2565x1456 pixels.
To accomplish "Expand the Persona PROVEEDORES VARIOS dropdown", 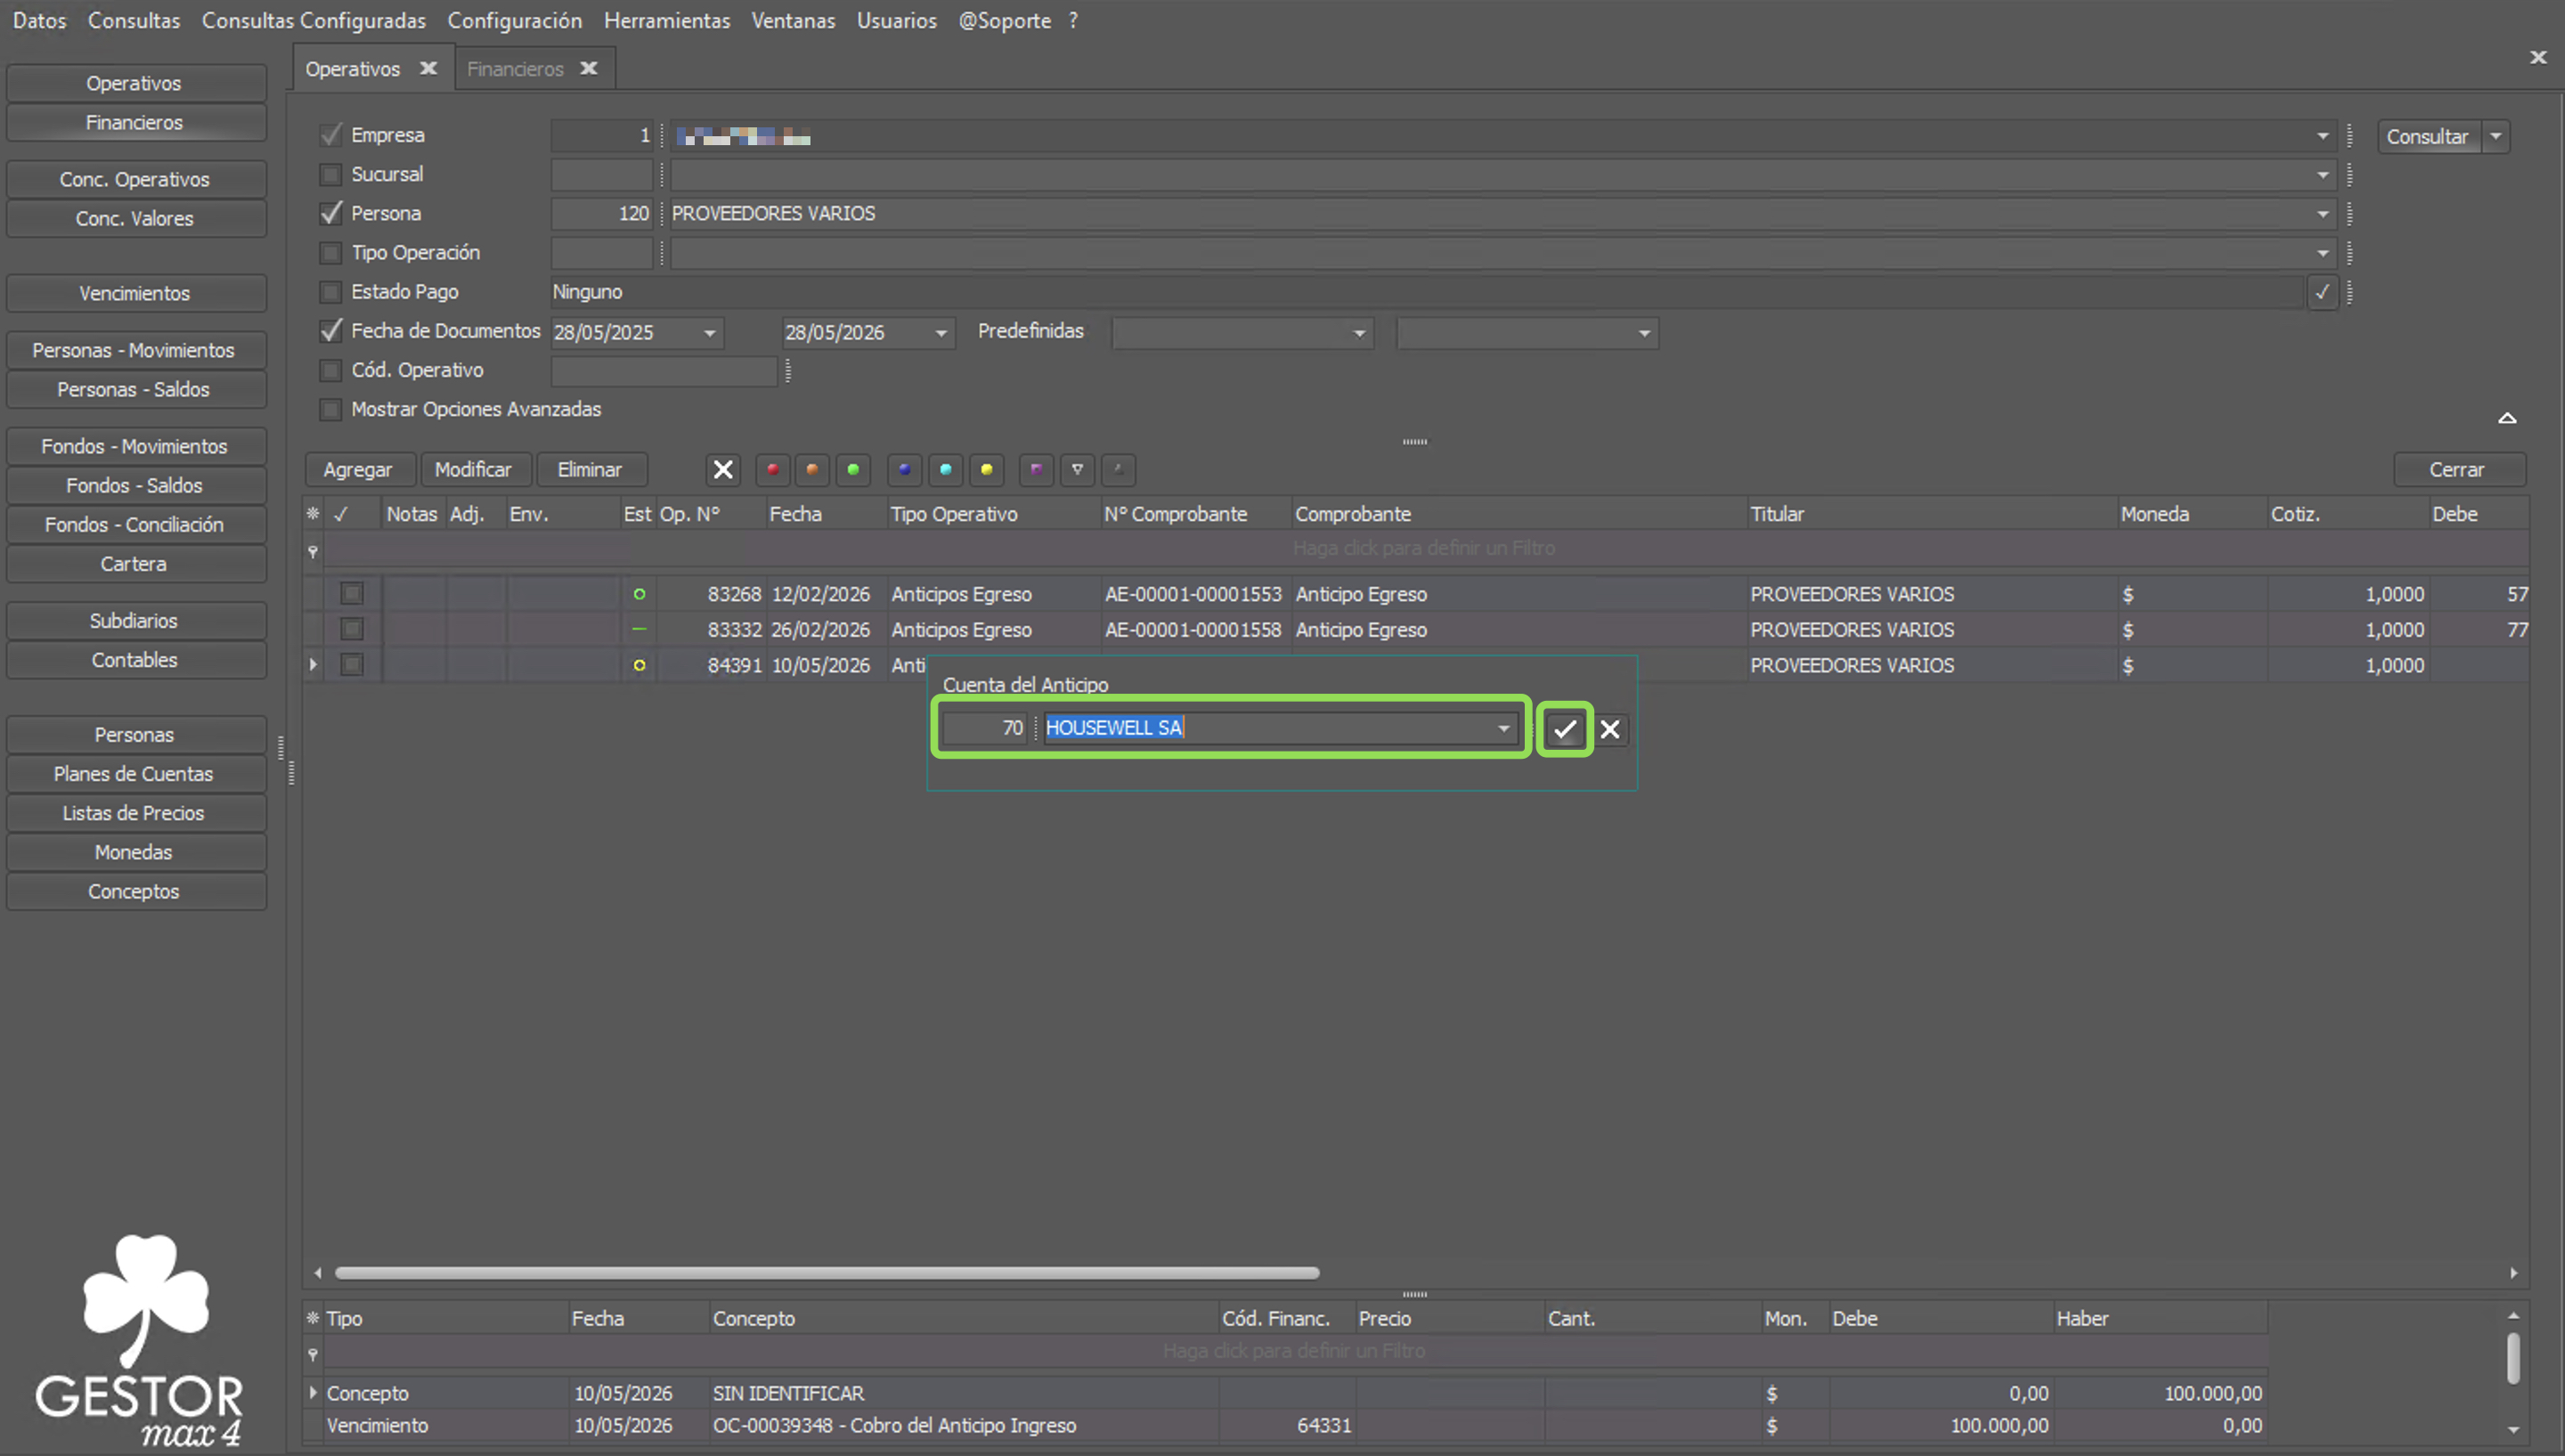I will (x=2322, y=214).
